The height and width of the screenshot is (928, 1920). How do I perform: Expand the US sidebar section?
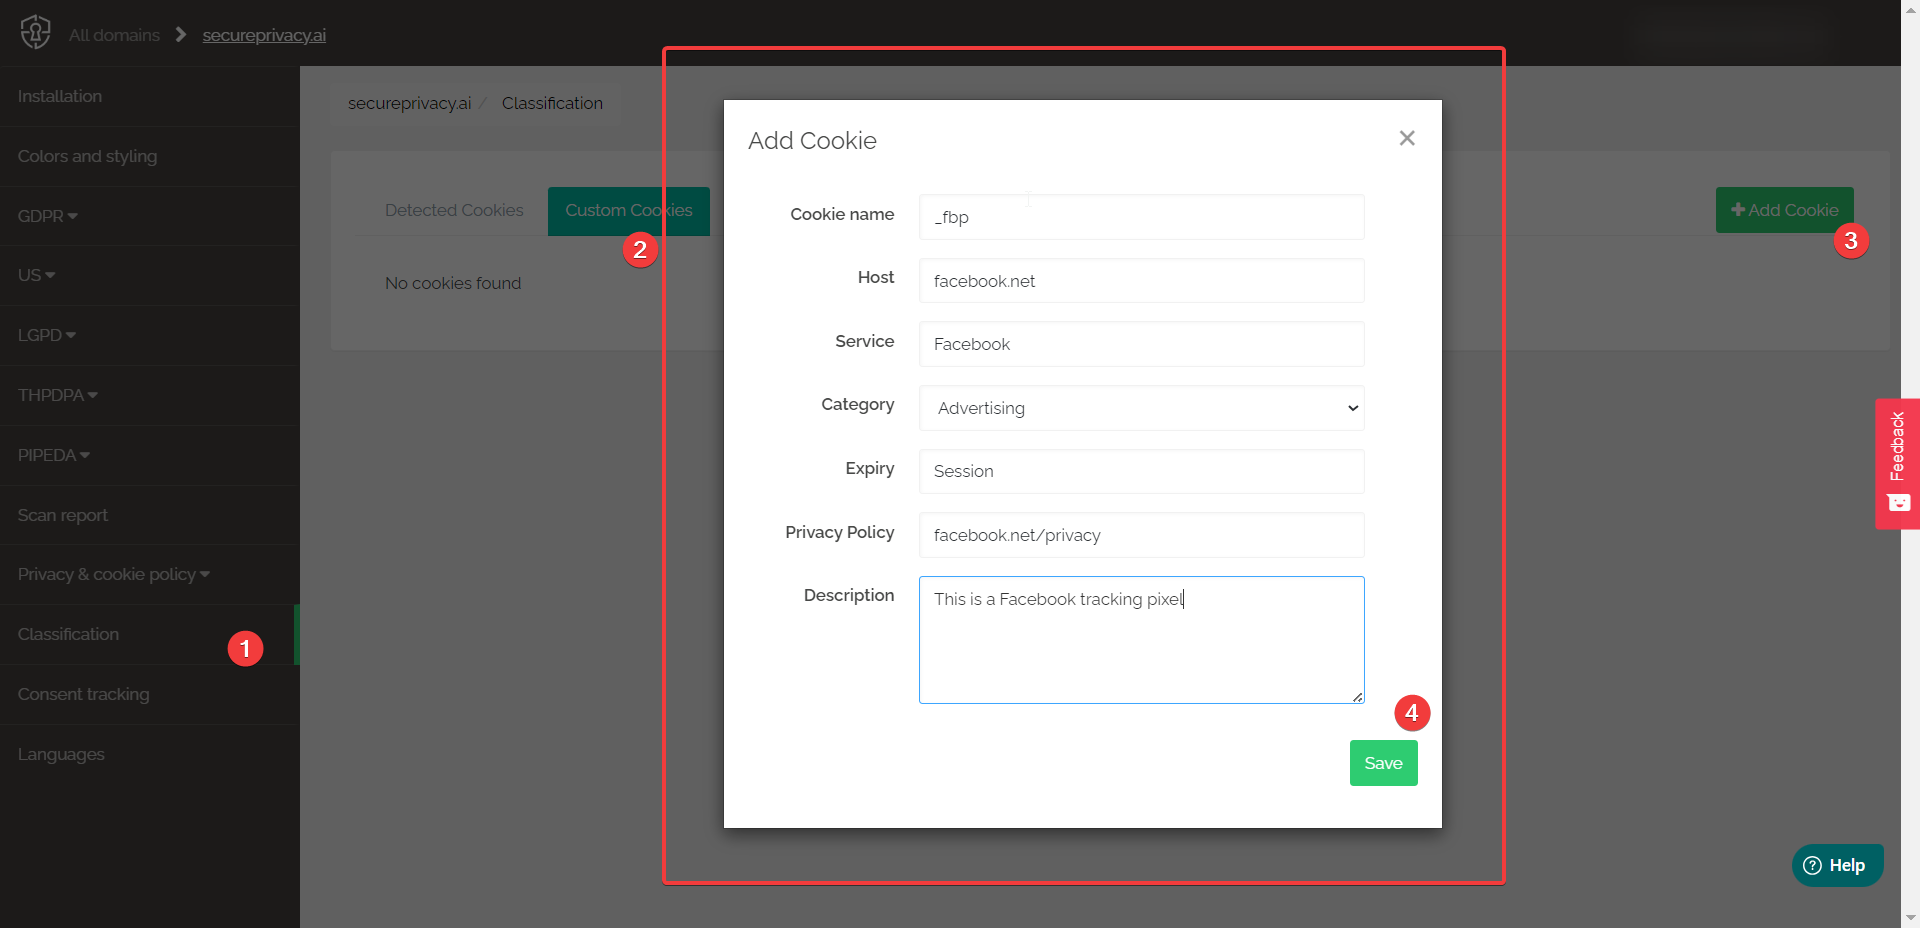pyautogui.click(x=36, y=275)
